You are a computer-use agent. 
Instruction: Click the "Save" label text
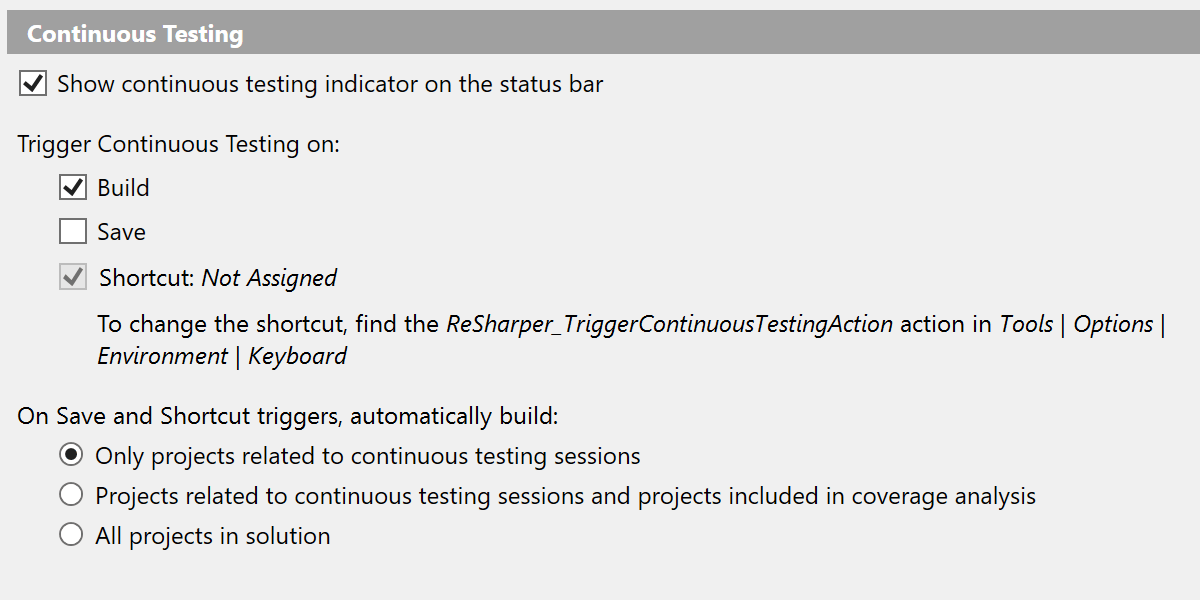pos(121,232)
